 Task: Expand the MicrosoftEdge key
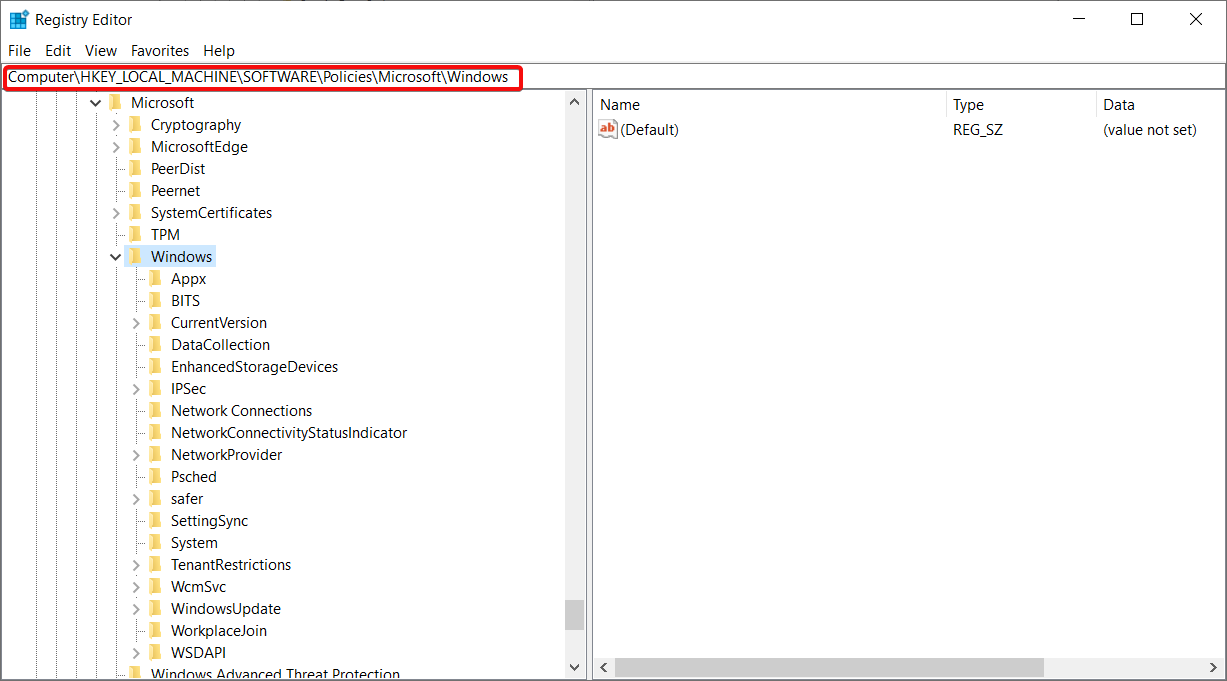(x=116, y=147)
